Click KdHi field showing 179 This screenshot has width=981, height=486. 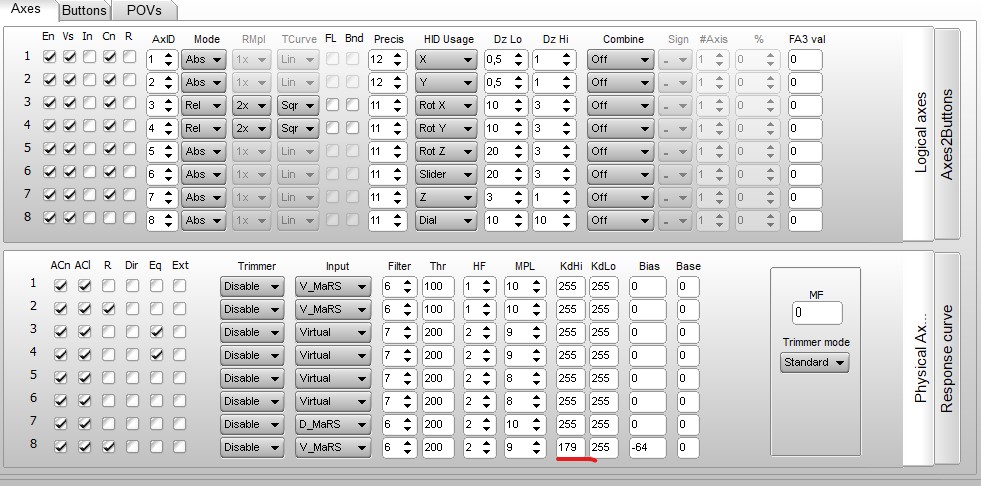click(x=571, y=447)
